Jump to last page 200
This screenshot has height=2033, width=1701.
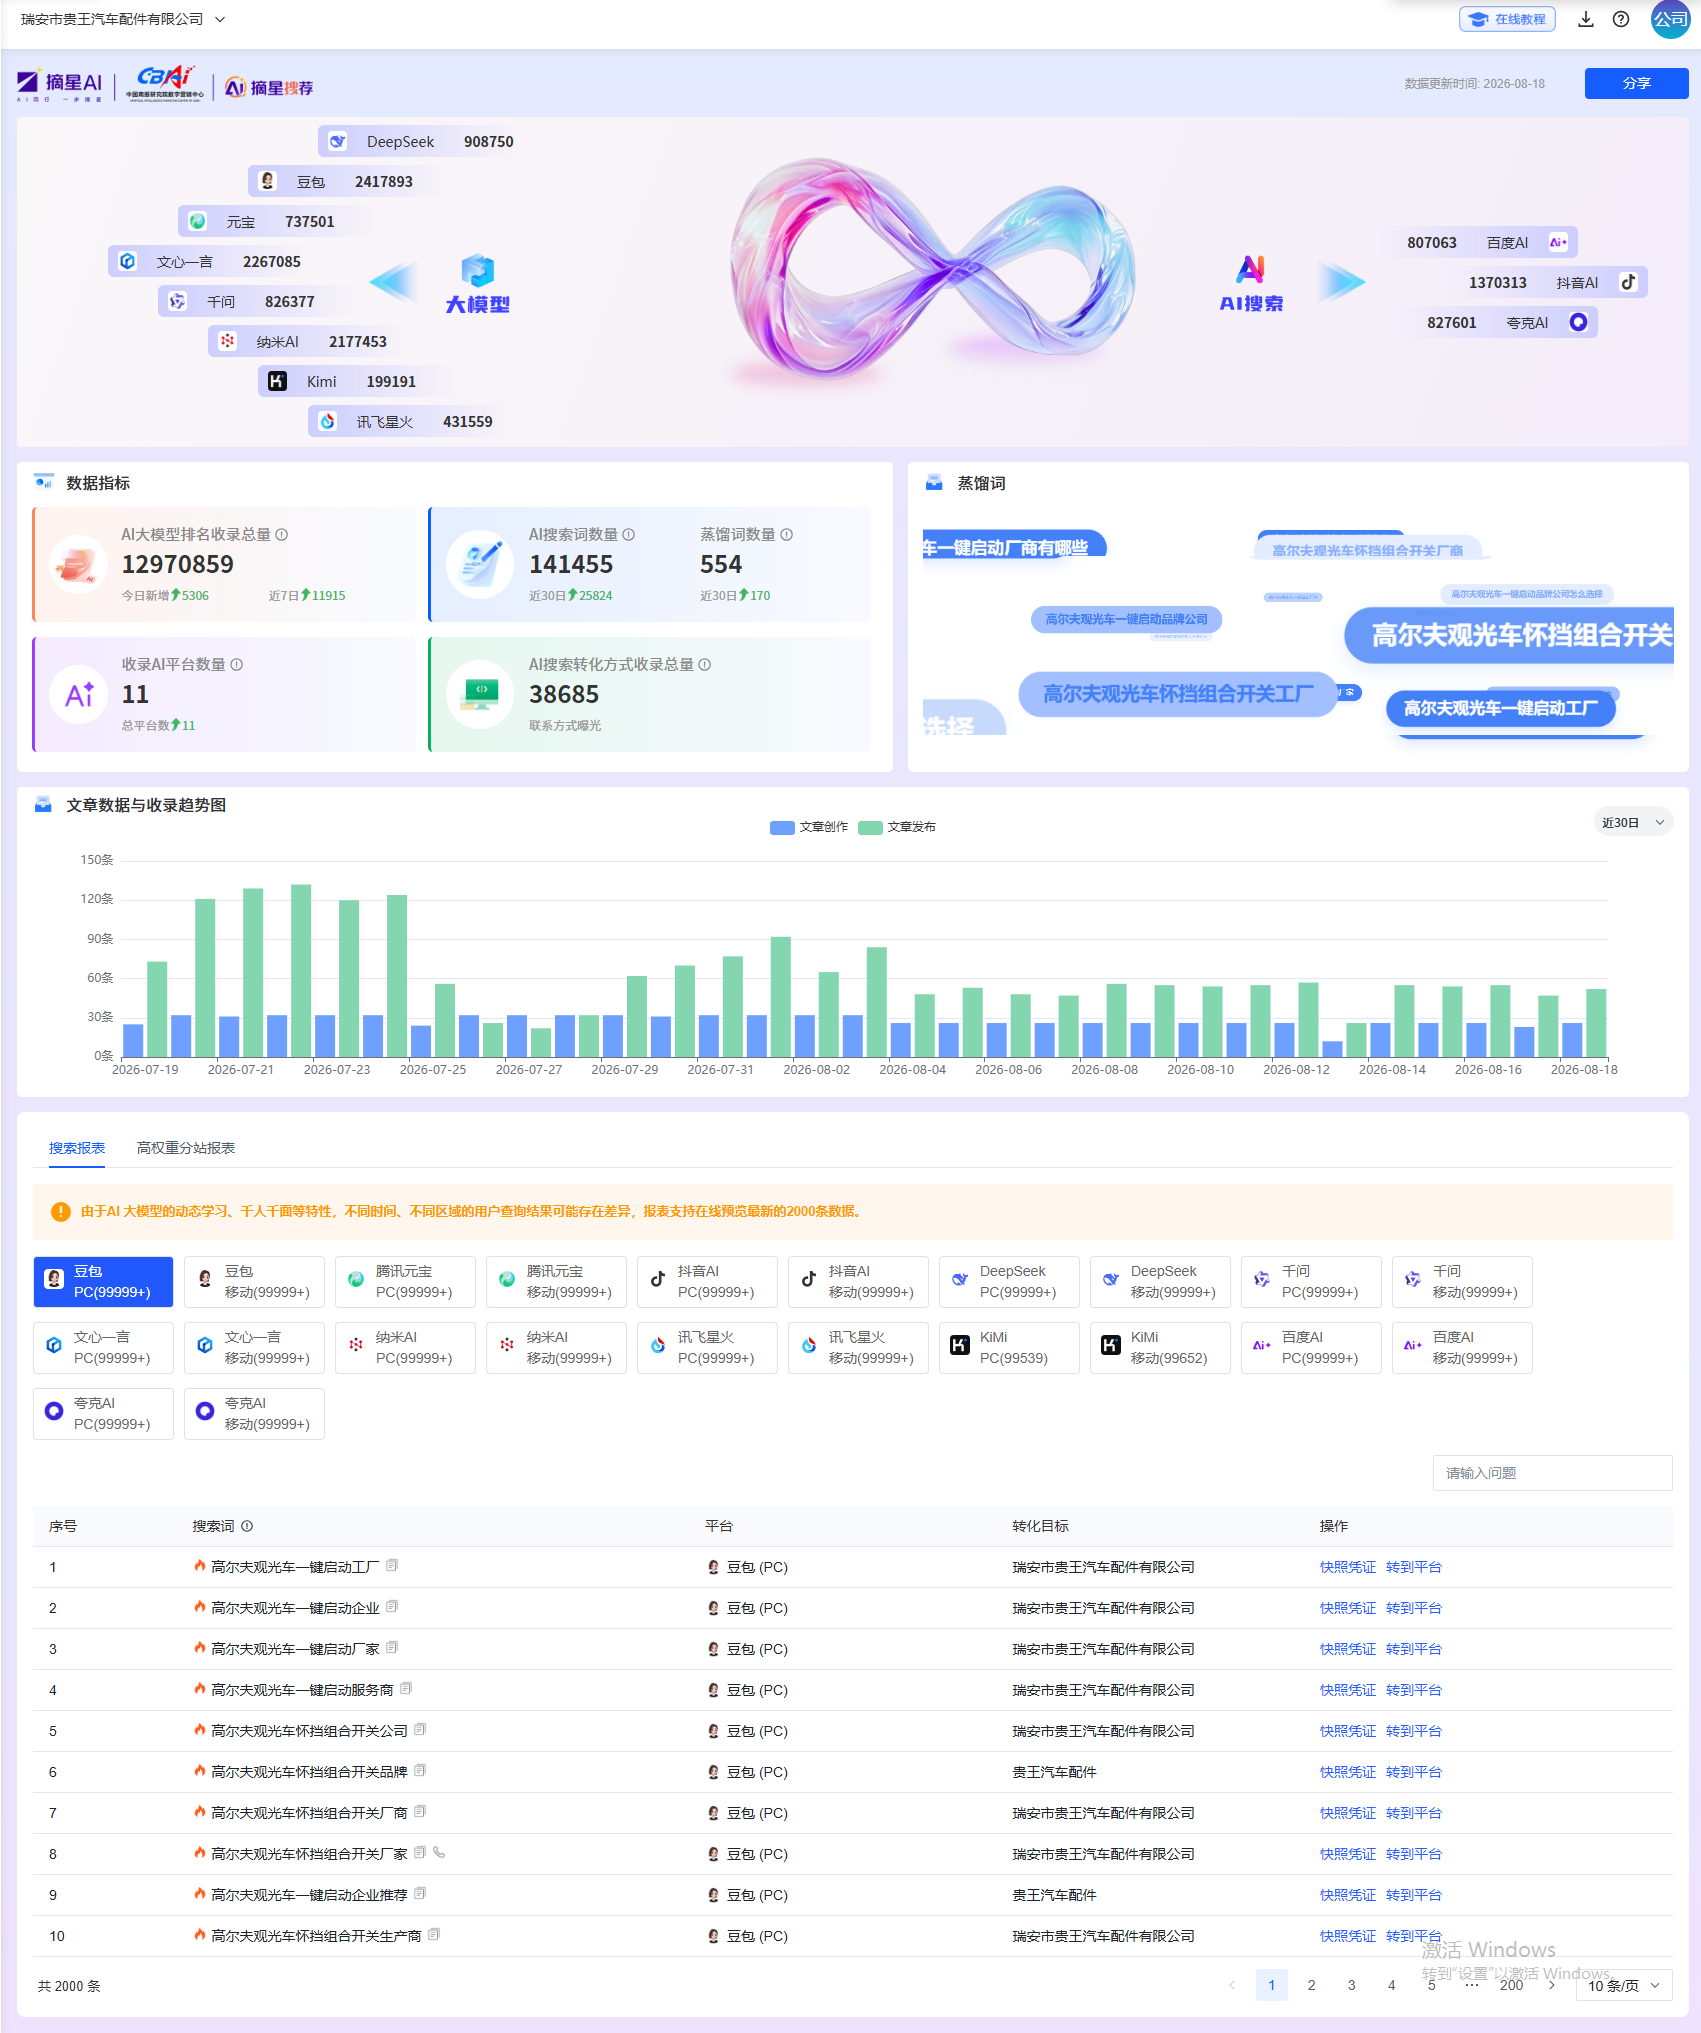click(x=1512, y=1986)
